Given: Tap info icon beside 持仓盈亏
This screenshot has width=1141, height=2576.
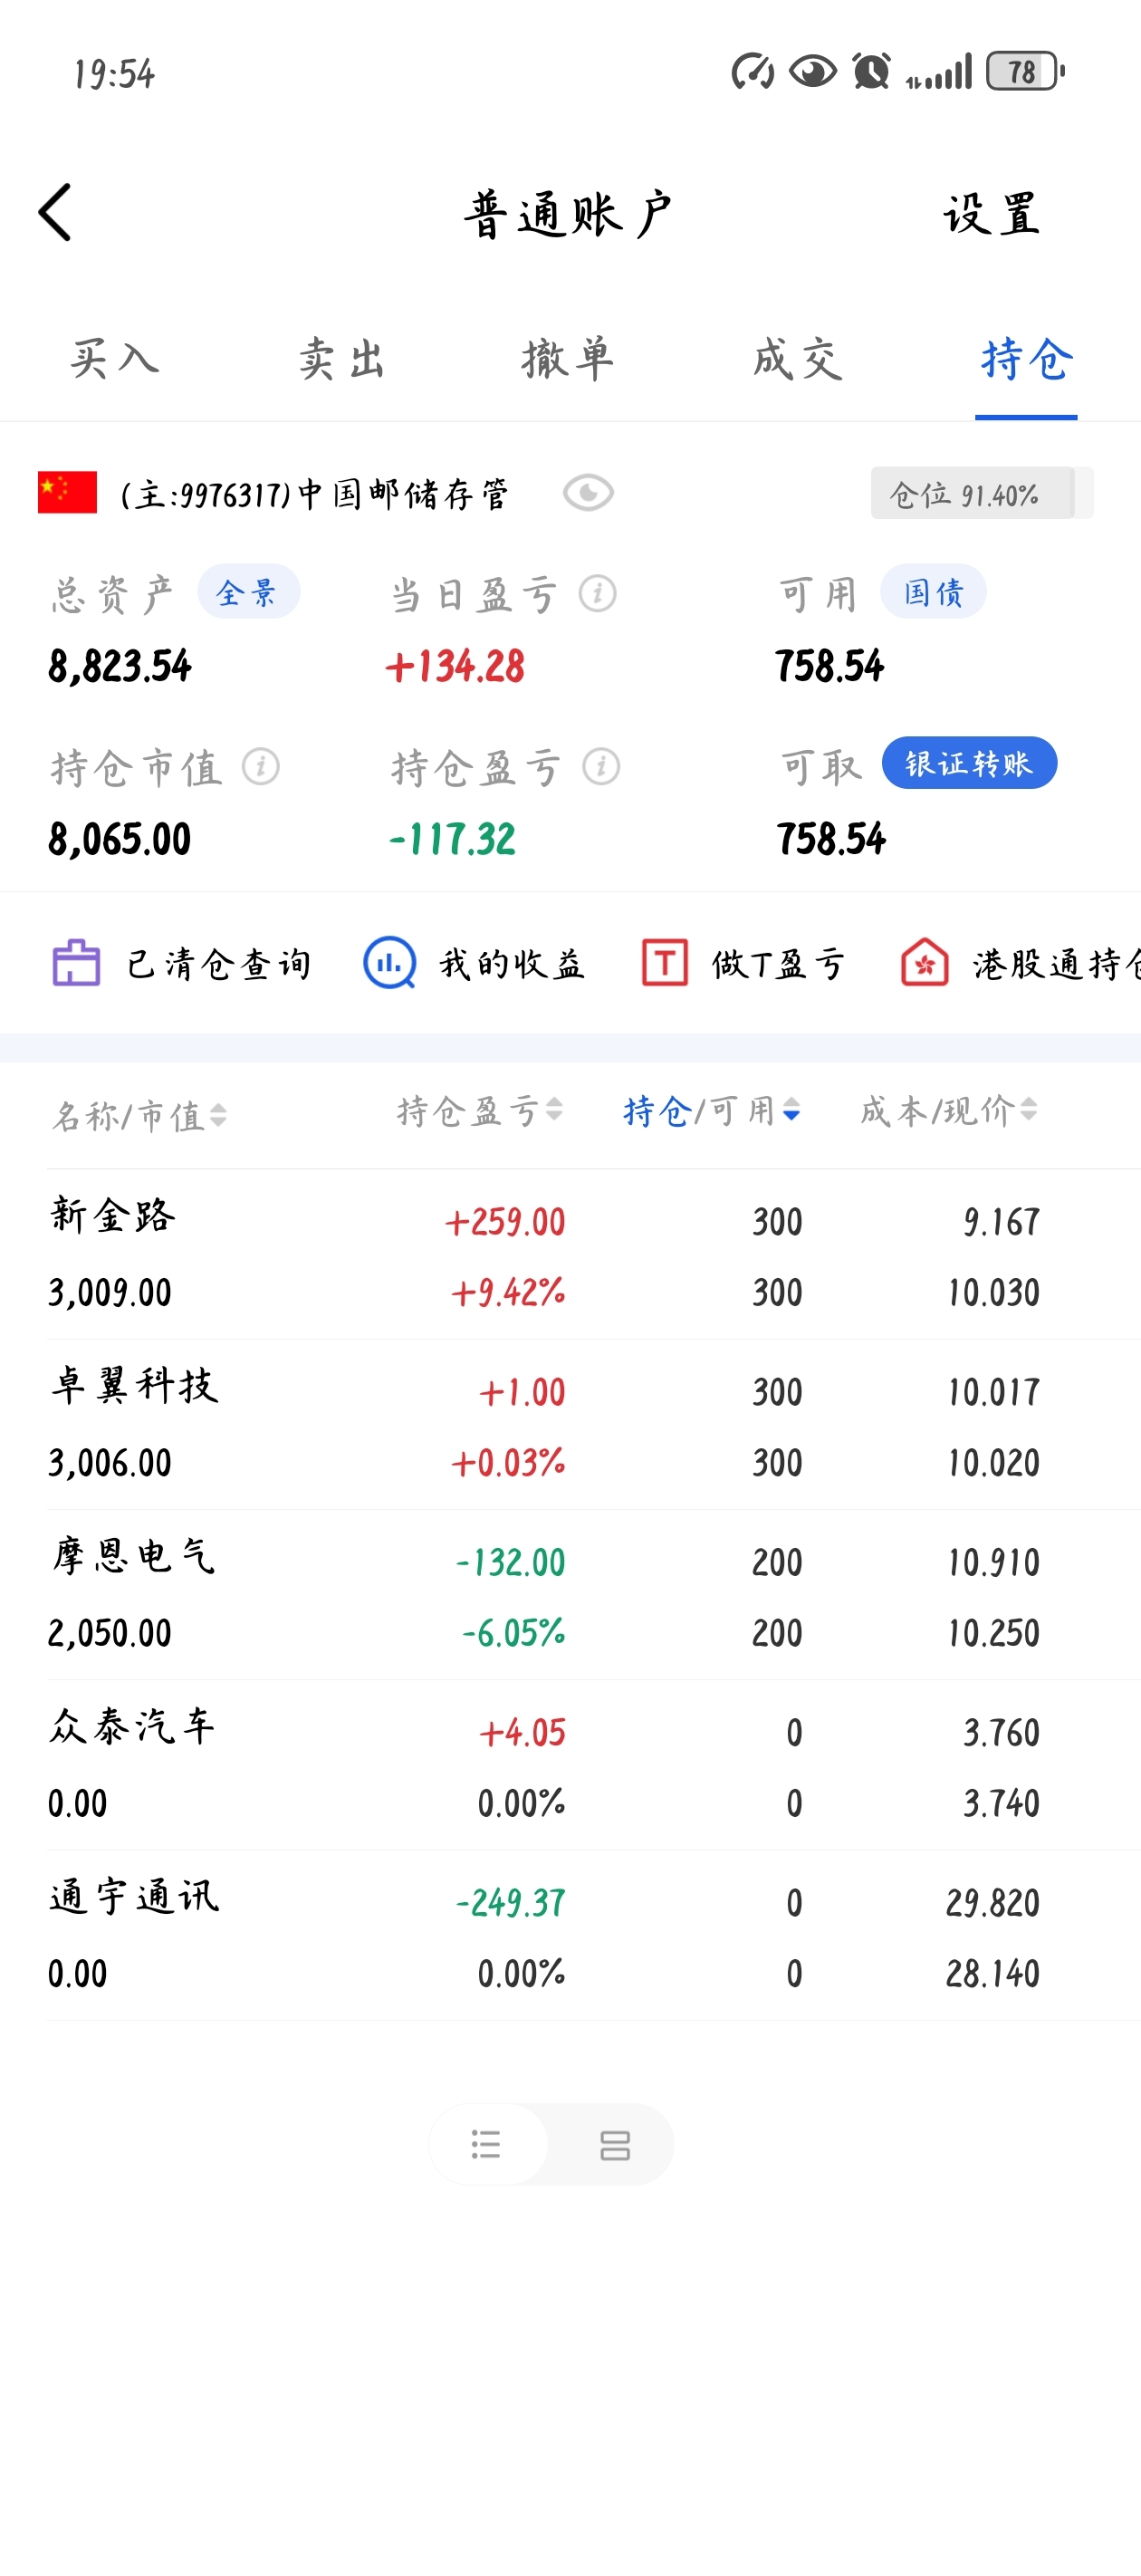Looking at the screenshot, I should [601, 767].
